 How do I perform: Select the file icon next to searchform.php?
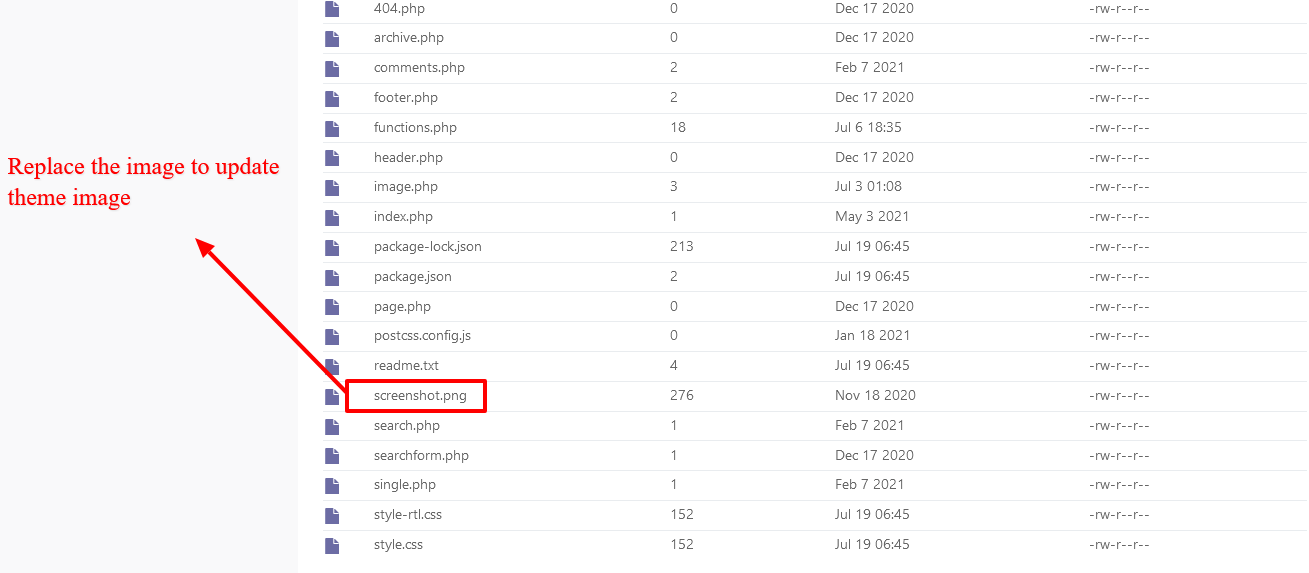(332, 456)
